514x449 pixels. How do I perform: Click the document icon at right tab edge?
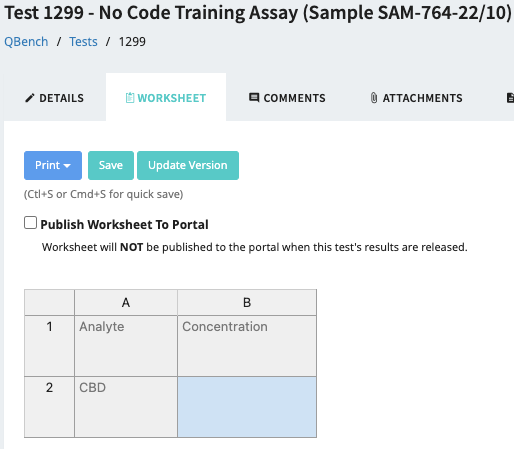pos(510,98)
